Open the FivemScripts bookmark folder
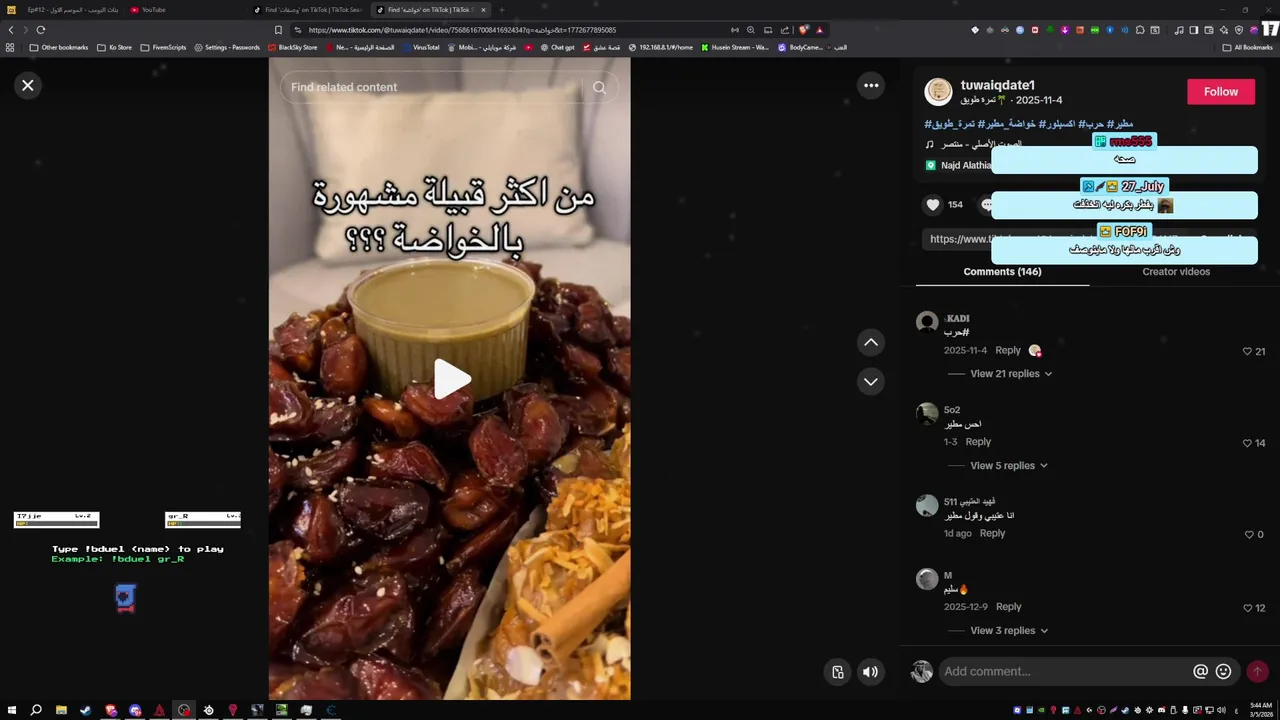The image size is (1280, 720). point(163,47)
